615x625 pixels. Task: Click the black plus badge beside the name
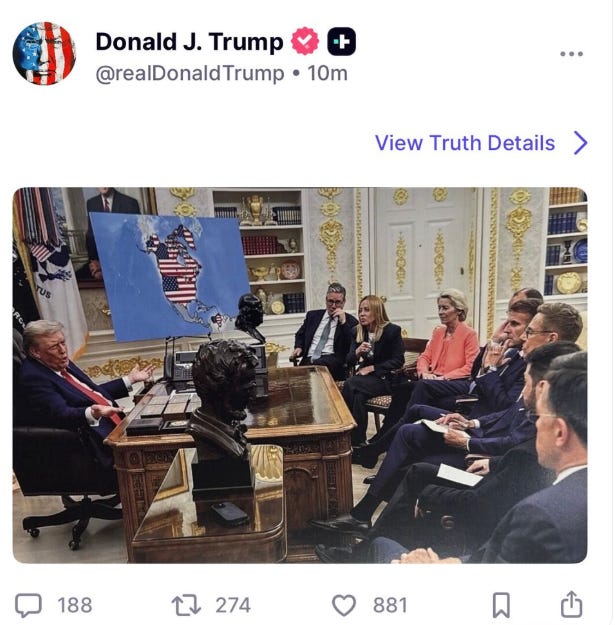[x=342, y=41]
